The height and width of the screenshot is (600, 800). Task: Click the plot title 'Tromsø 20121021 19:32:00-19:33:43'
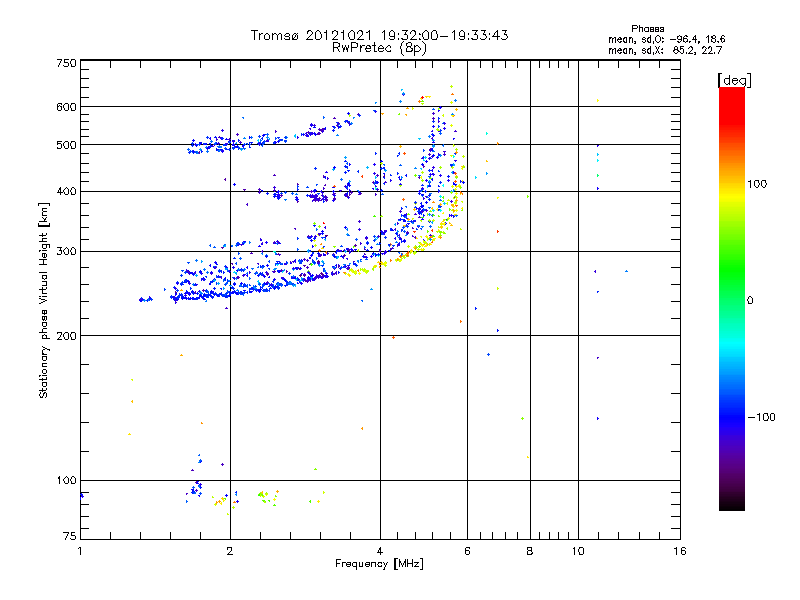click(x=379, y=35)
